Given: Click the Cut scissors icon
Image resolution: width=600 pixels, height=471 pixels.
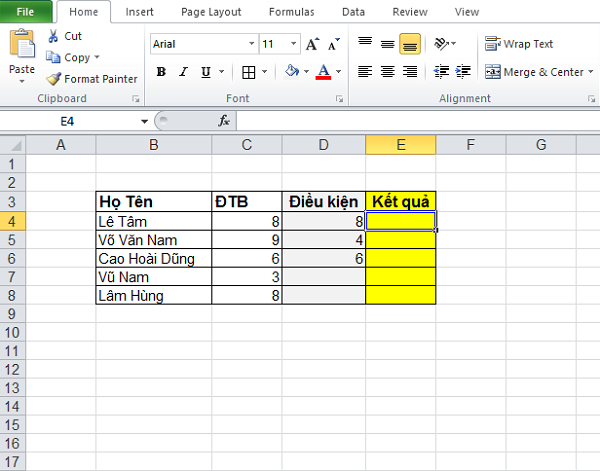Looking at the screenshot, I should pyautogui.click(x=53, y=35).
